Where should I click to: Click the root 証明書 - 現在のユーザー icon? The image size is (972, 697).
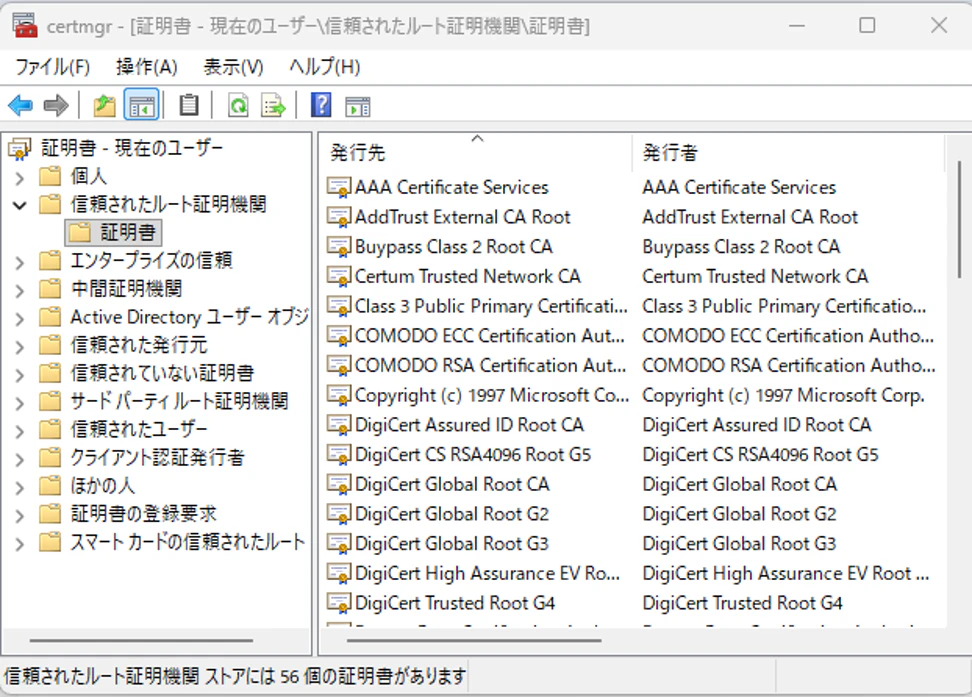pos(20,148)
